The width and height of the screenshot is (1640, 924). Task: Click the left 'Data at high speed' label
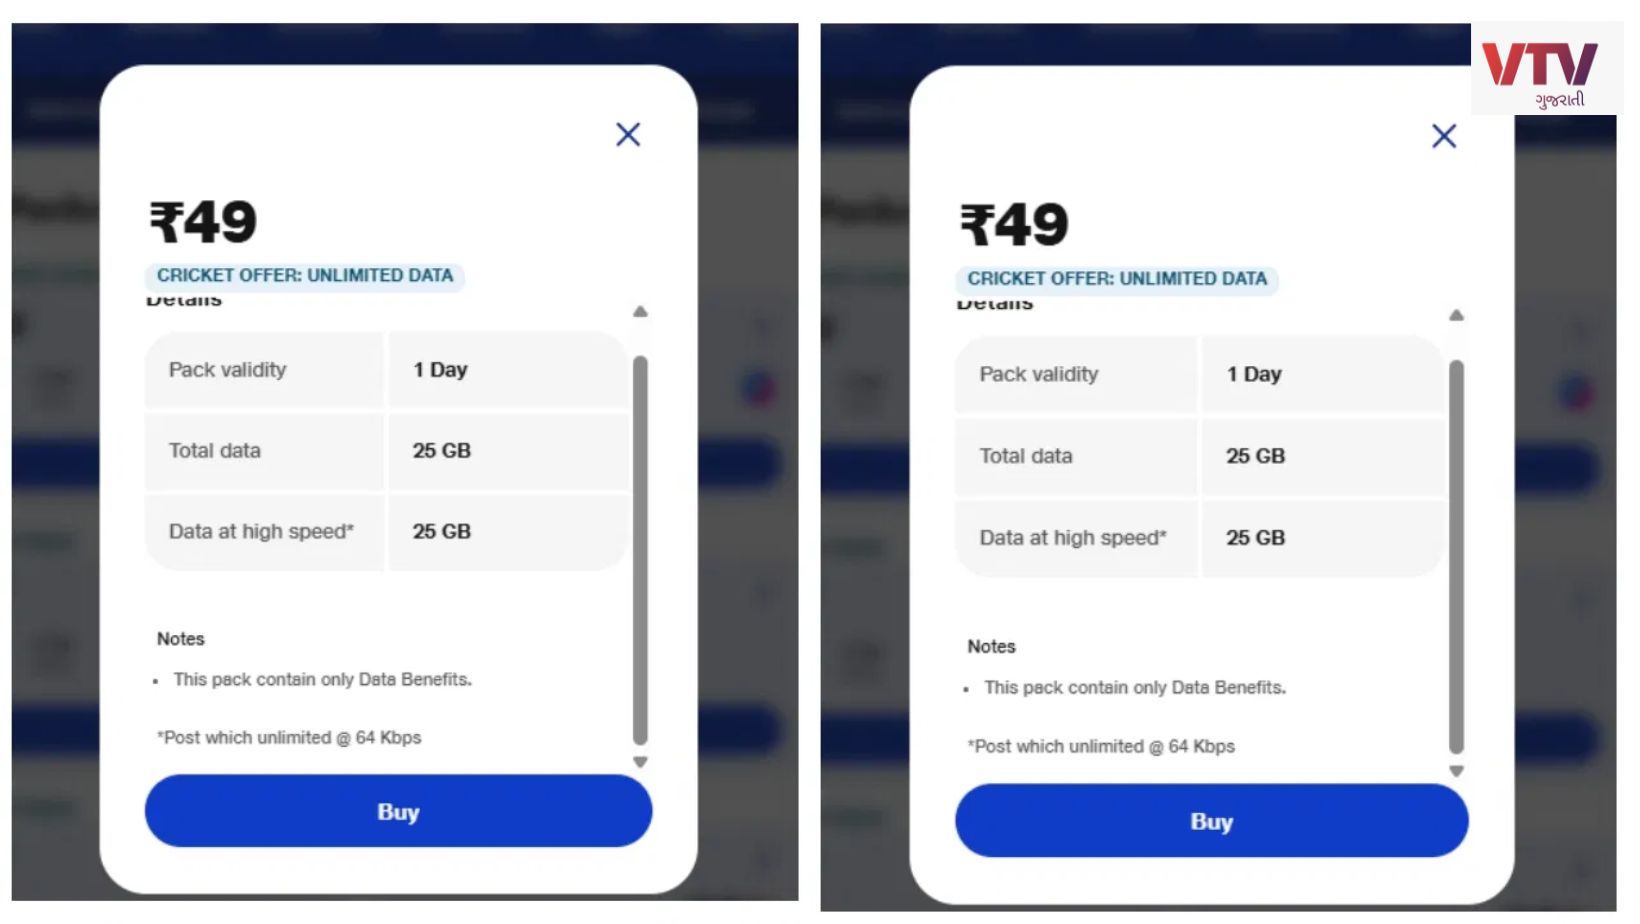pyautogui.click(x=261, y=532)
